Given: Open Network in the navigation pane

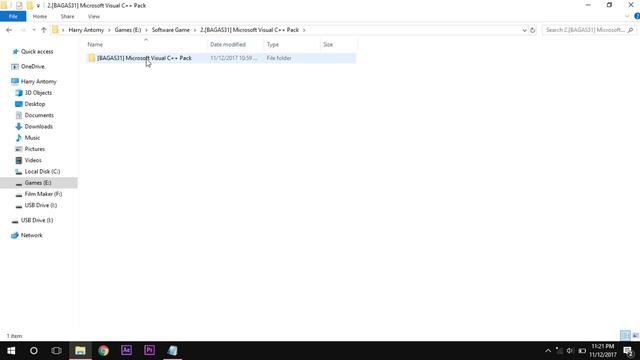Looking at the screenshot, I should point(31,235).
